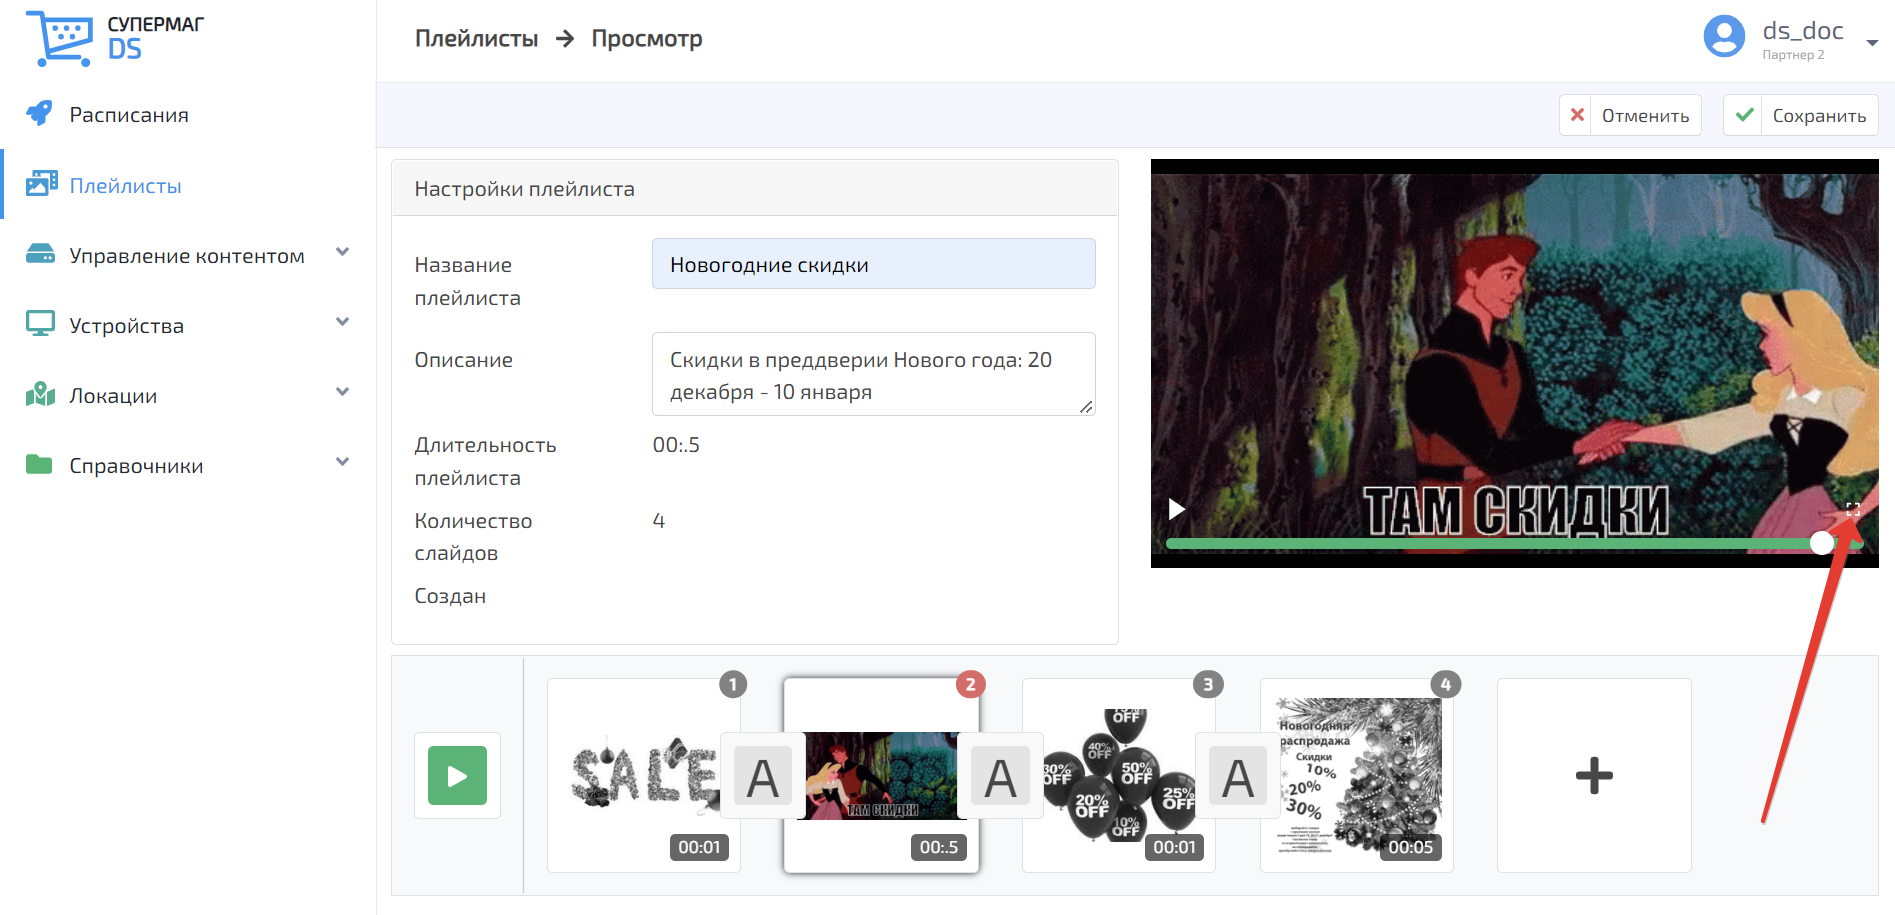Screen dimensions: 1895x915
Task: Click the 00:.5 duration on slide 2
Action: coord(939,847)
